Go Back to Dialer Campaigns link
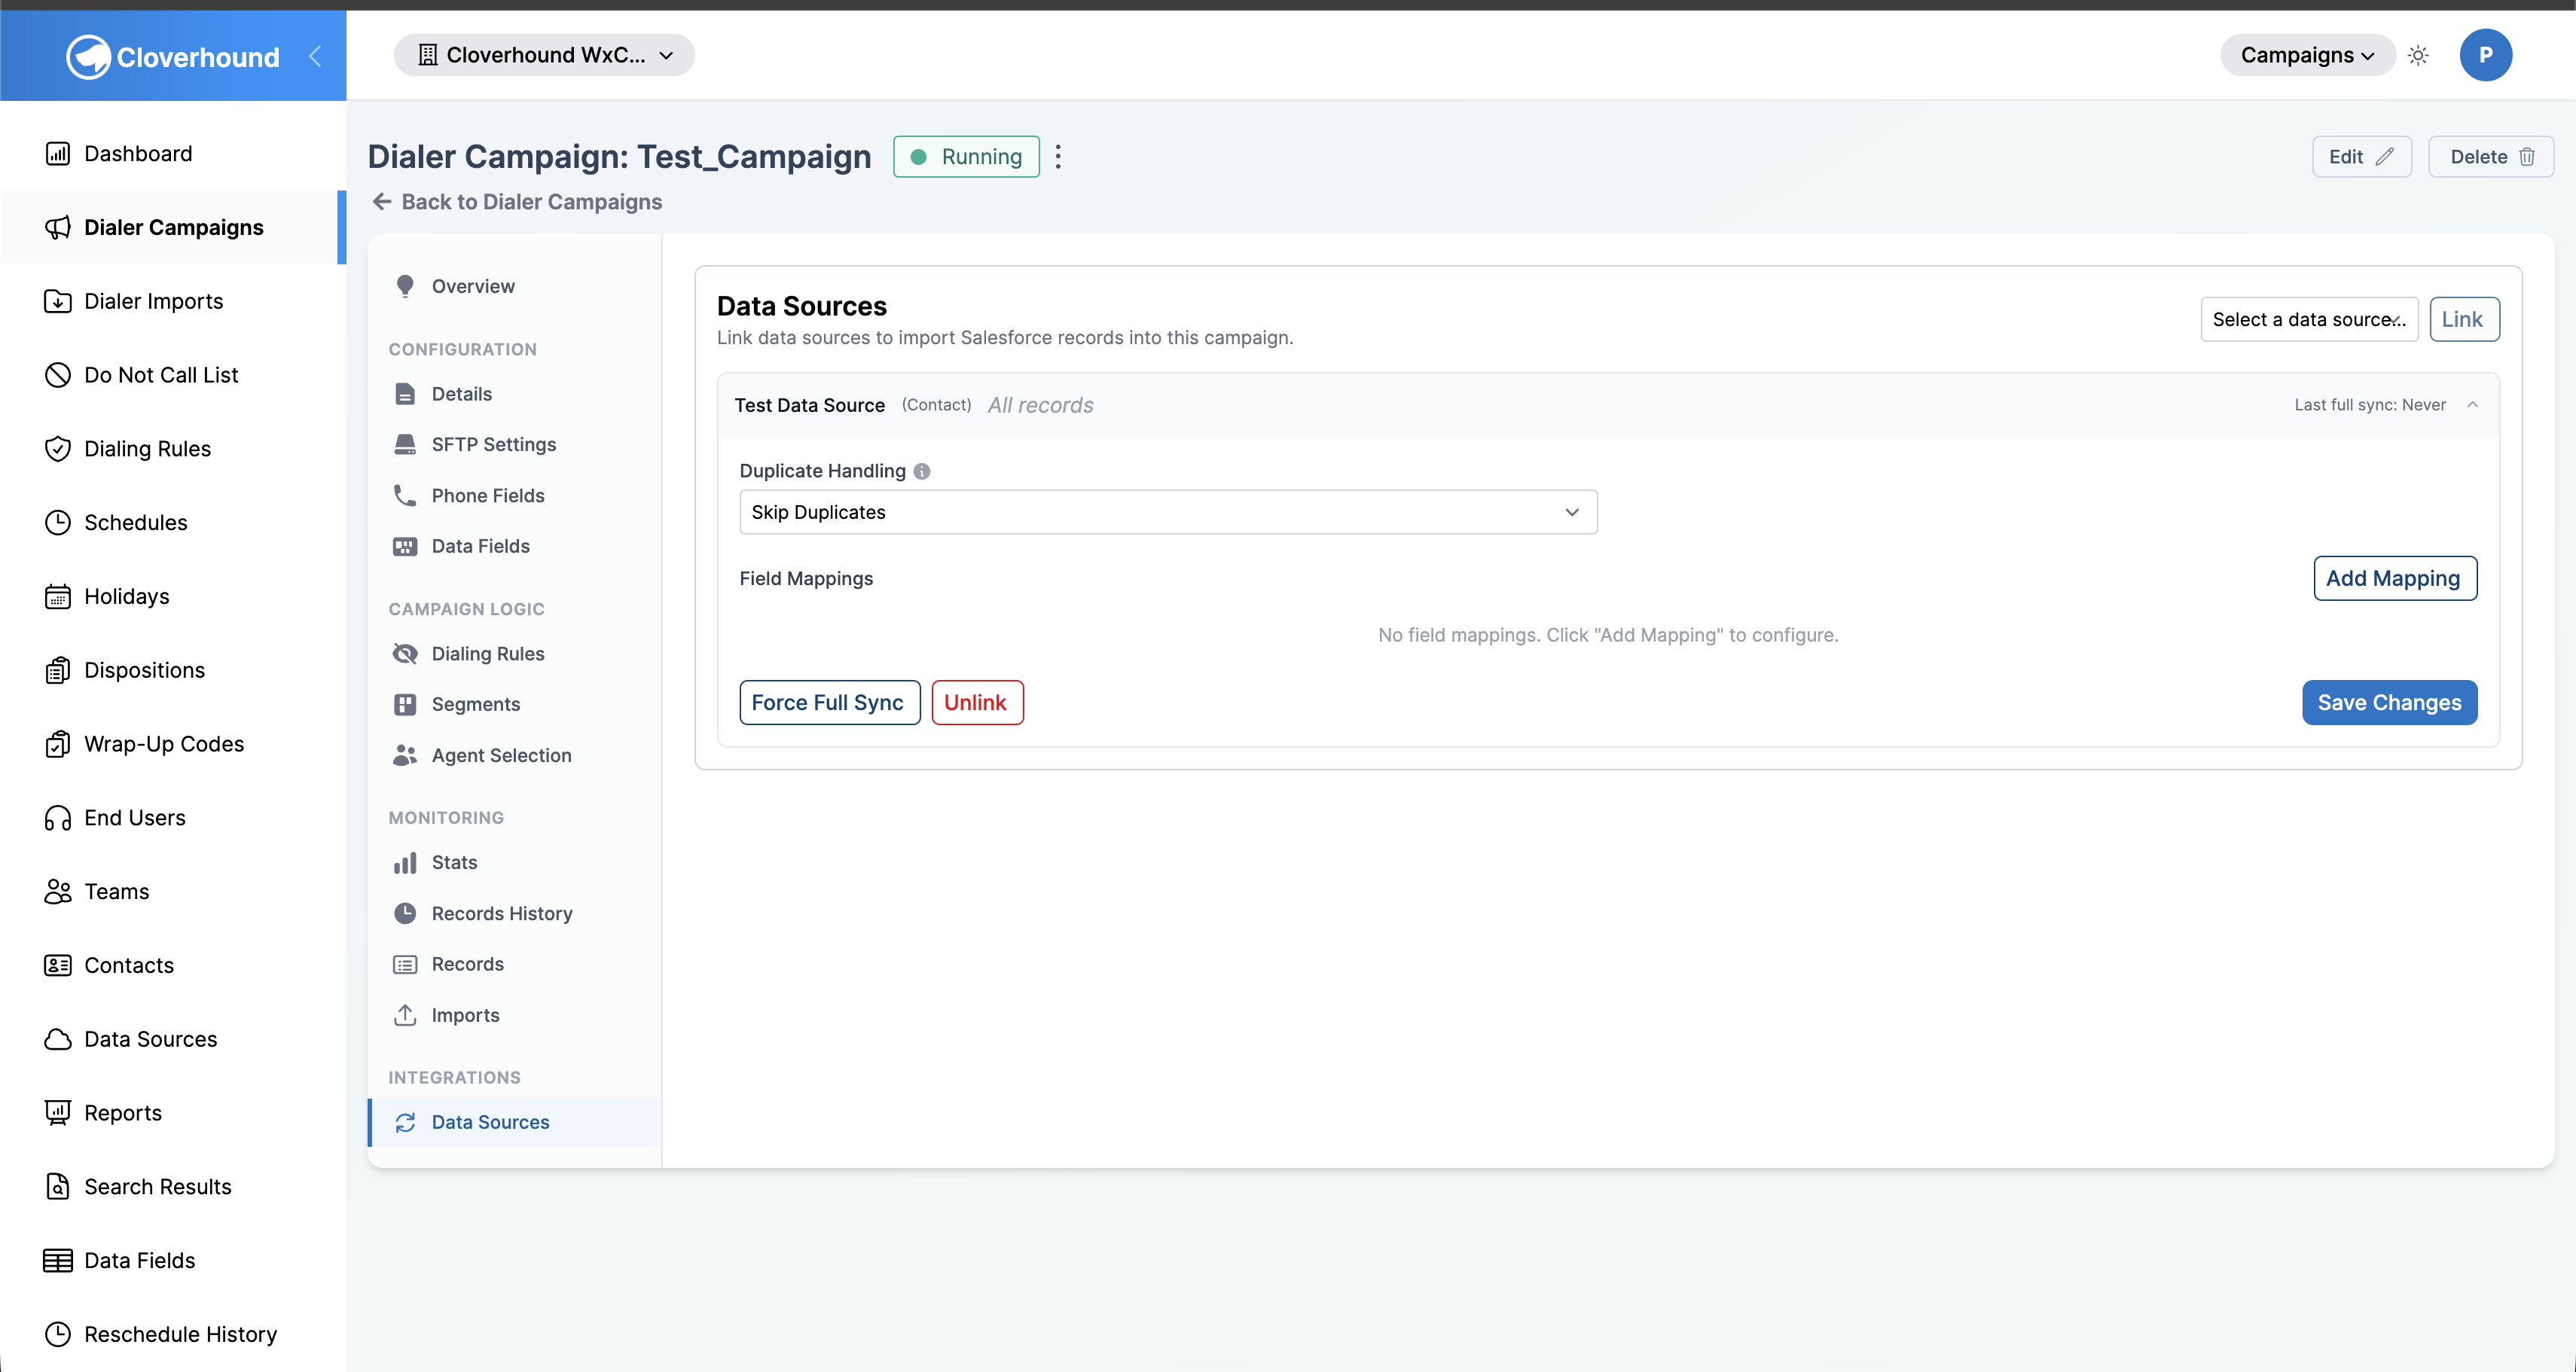The height and width of the screenshot is (1372, 2576). coord(517,202)
